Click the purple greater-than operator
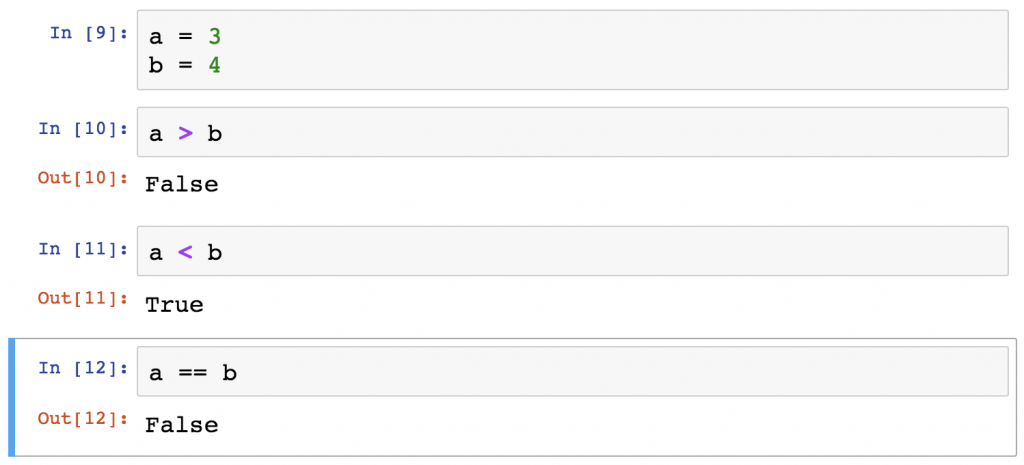Image resolution: width=1024 pixels, height=465 pixels. click(185, 135)
